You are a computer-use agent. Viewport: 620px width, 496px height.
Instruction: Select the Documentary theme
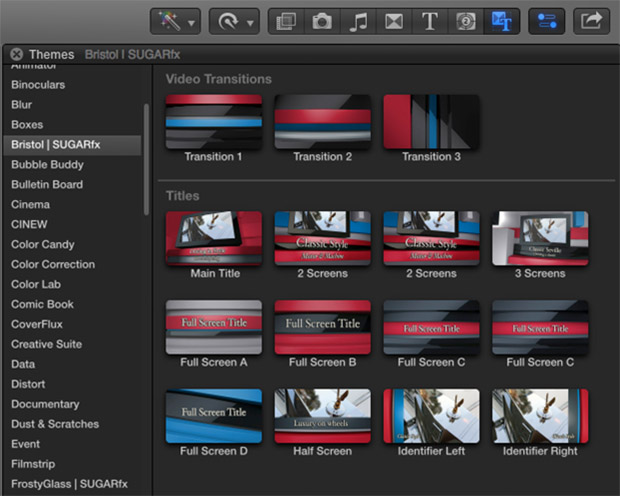(x=45, y=404)
